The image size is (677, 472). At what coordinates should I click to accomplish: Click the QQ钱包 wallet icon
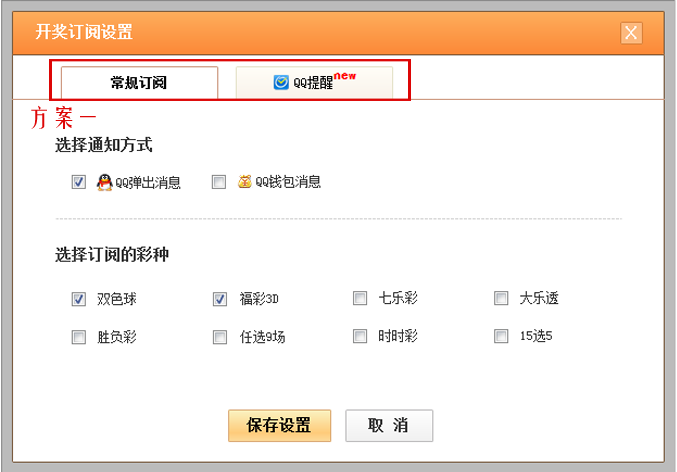coord(244,182)
